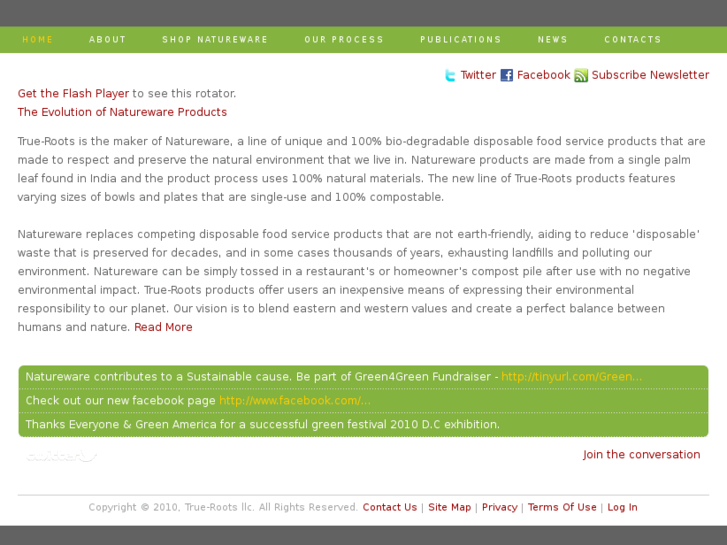The width and height of the screenshot is (727, 545).
Task: Open the www.facebook.com/... link
Action: tap(295, 400)
